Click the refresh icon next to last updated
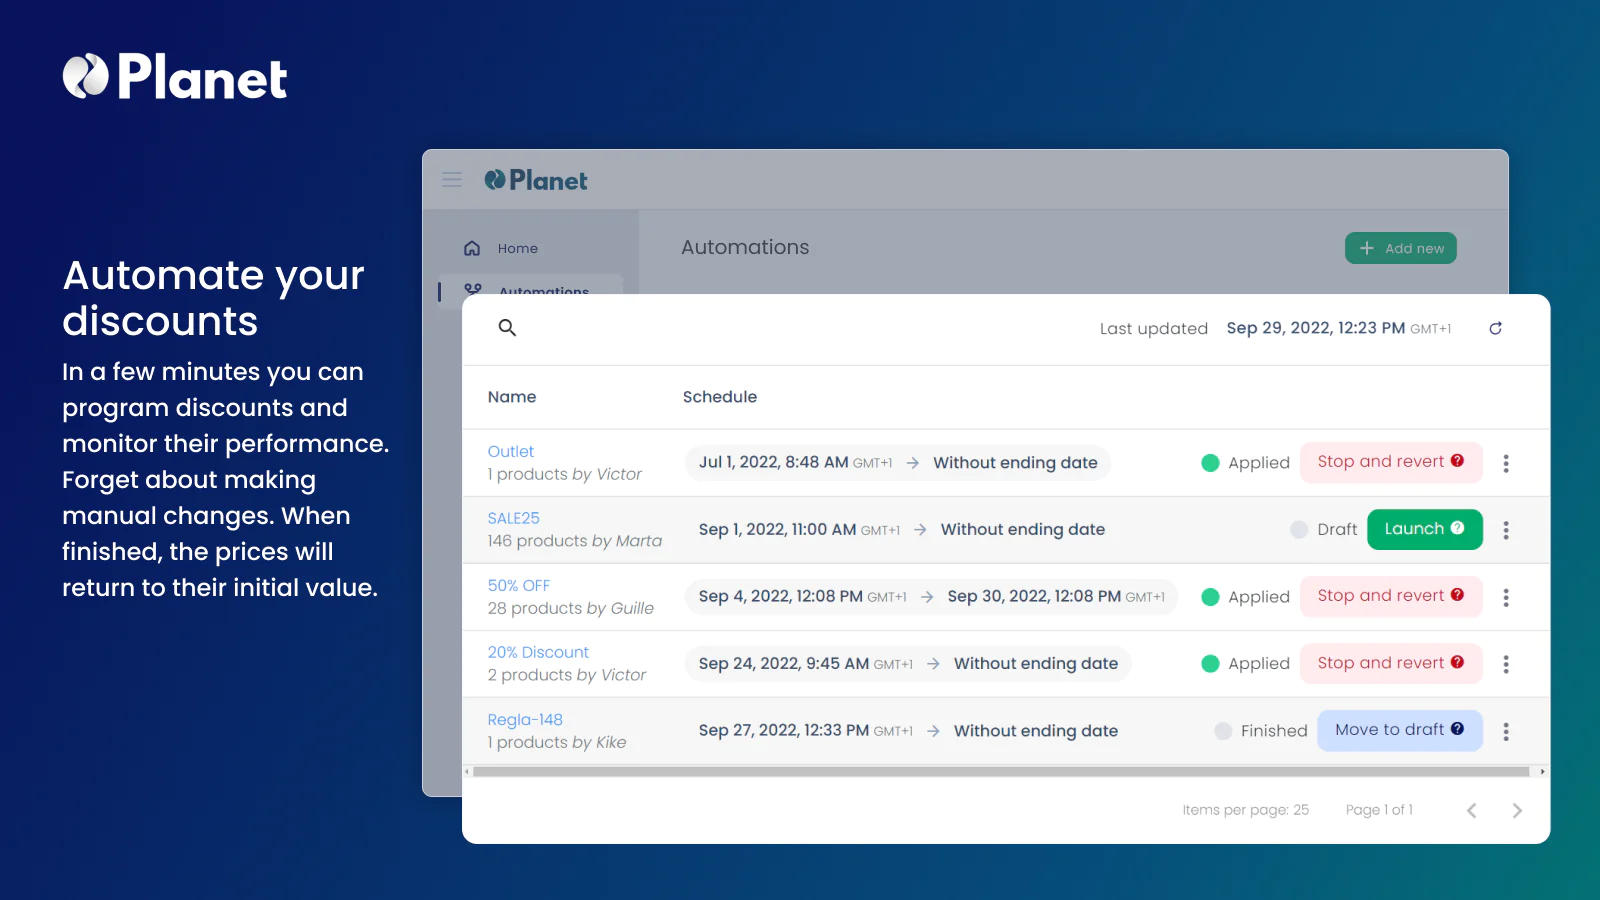This screenshot has height=900, width=1600. point(1495,327)
